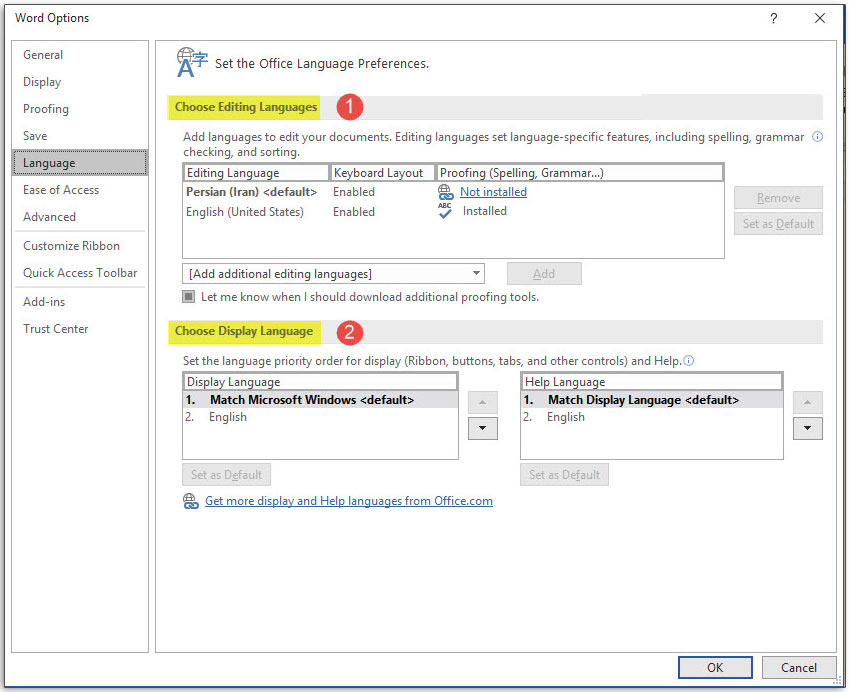
Task: Open the Add-ins category
Action: [x=80, y=302]
